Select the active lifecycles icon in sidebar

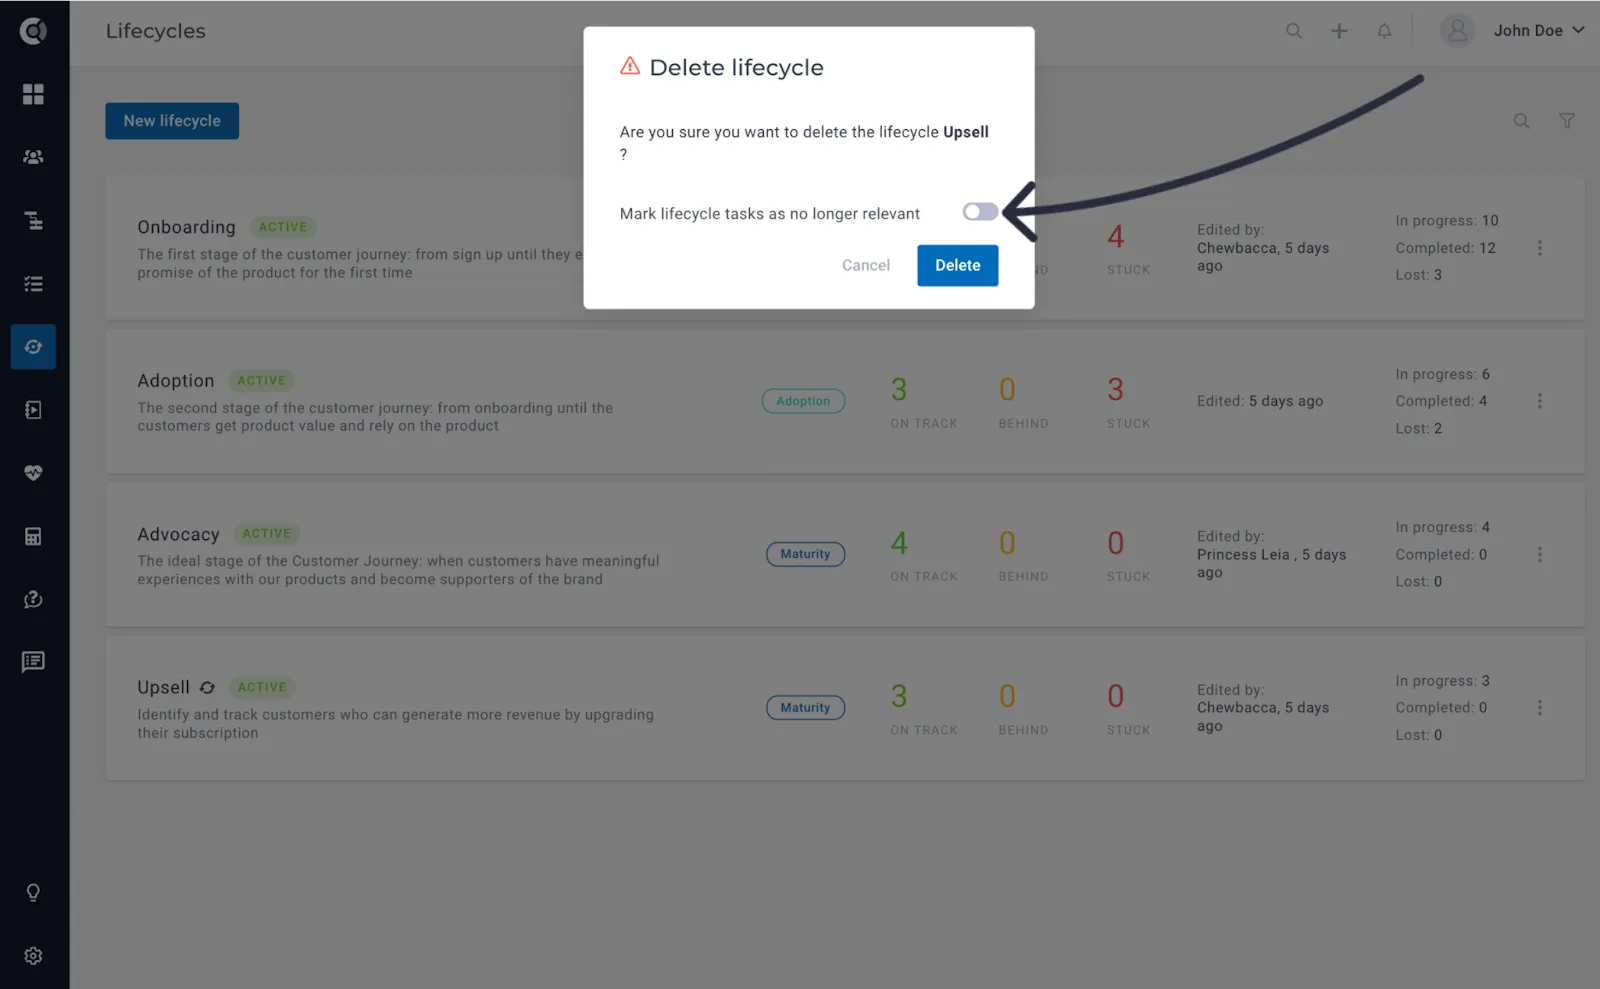(x=33, y=347)
